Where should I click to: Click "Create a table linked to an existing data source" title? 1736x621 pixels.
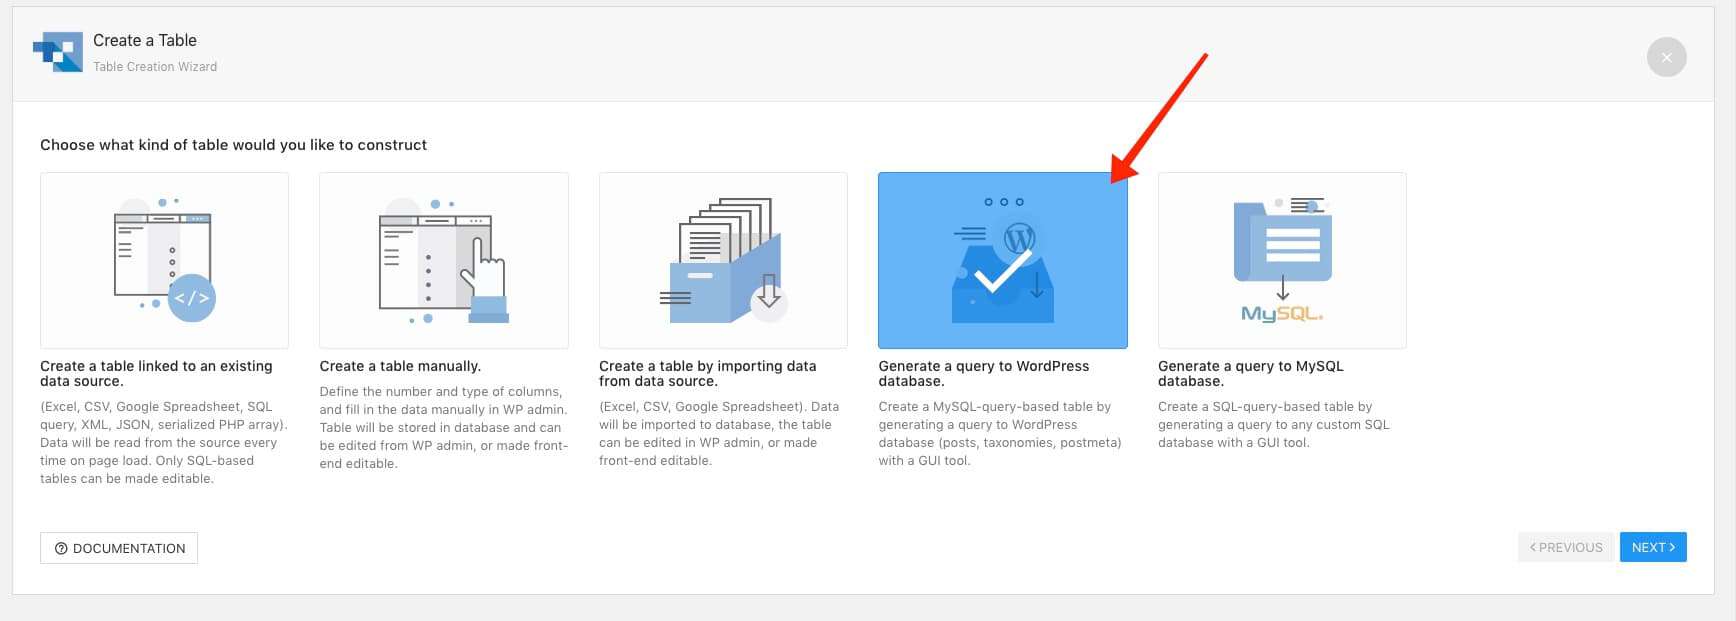[156, 373]
